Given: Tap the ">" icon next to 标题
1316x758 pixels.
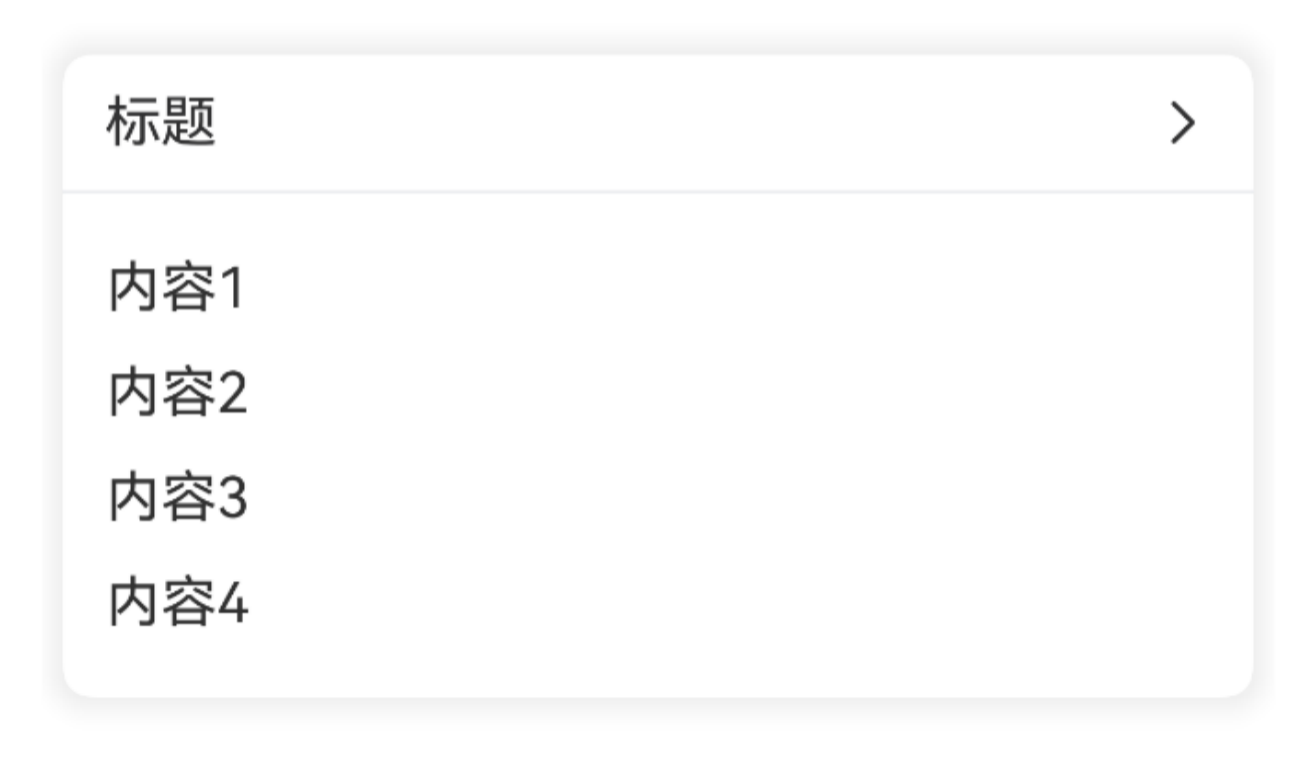Looking at the screenshot, I should tap(1183, 124).
